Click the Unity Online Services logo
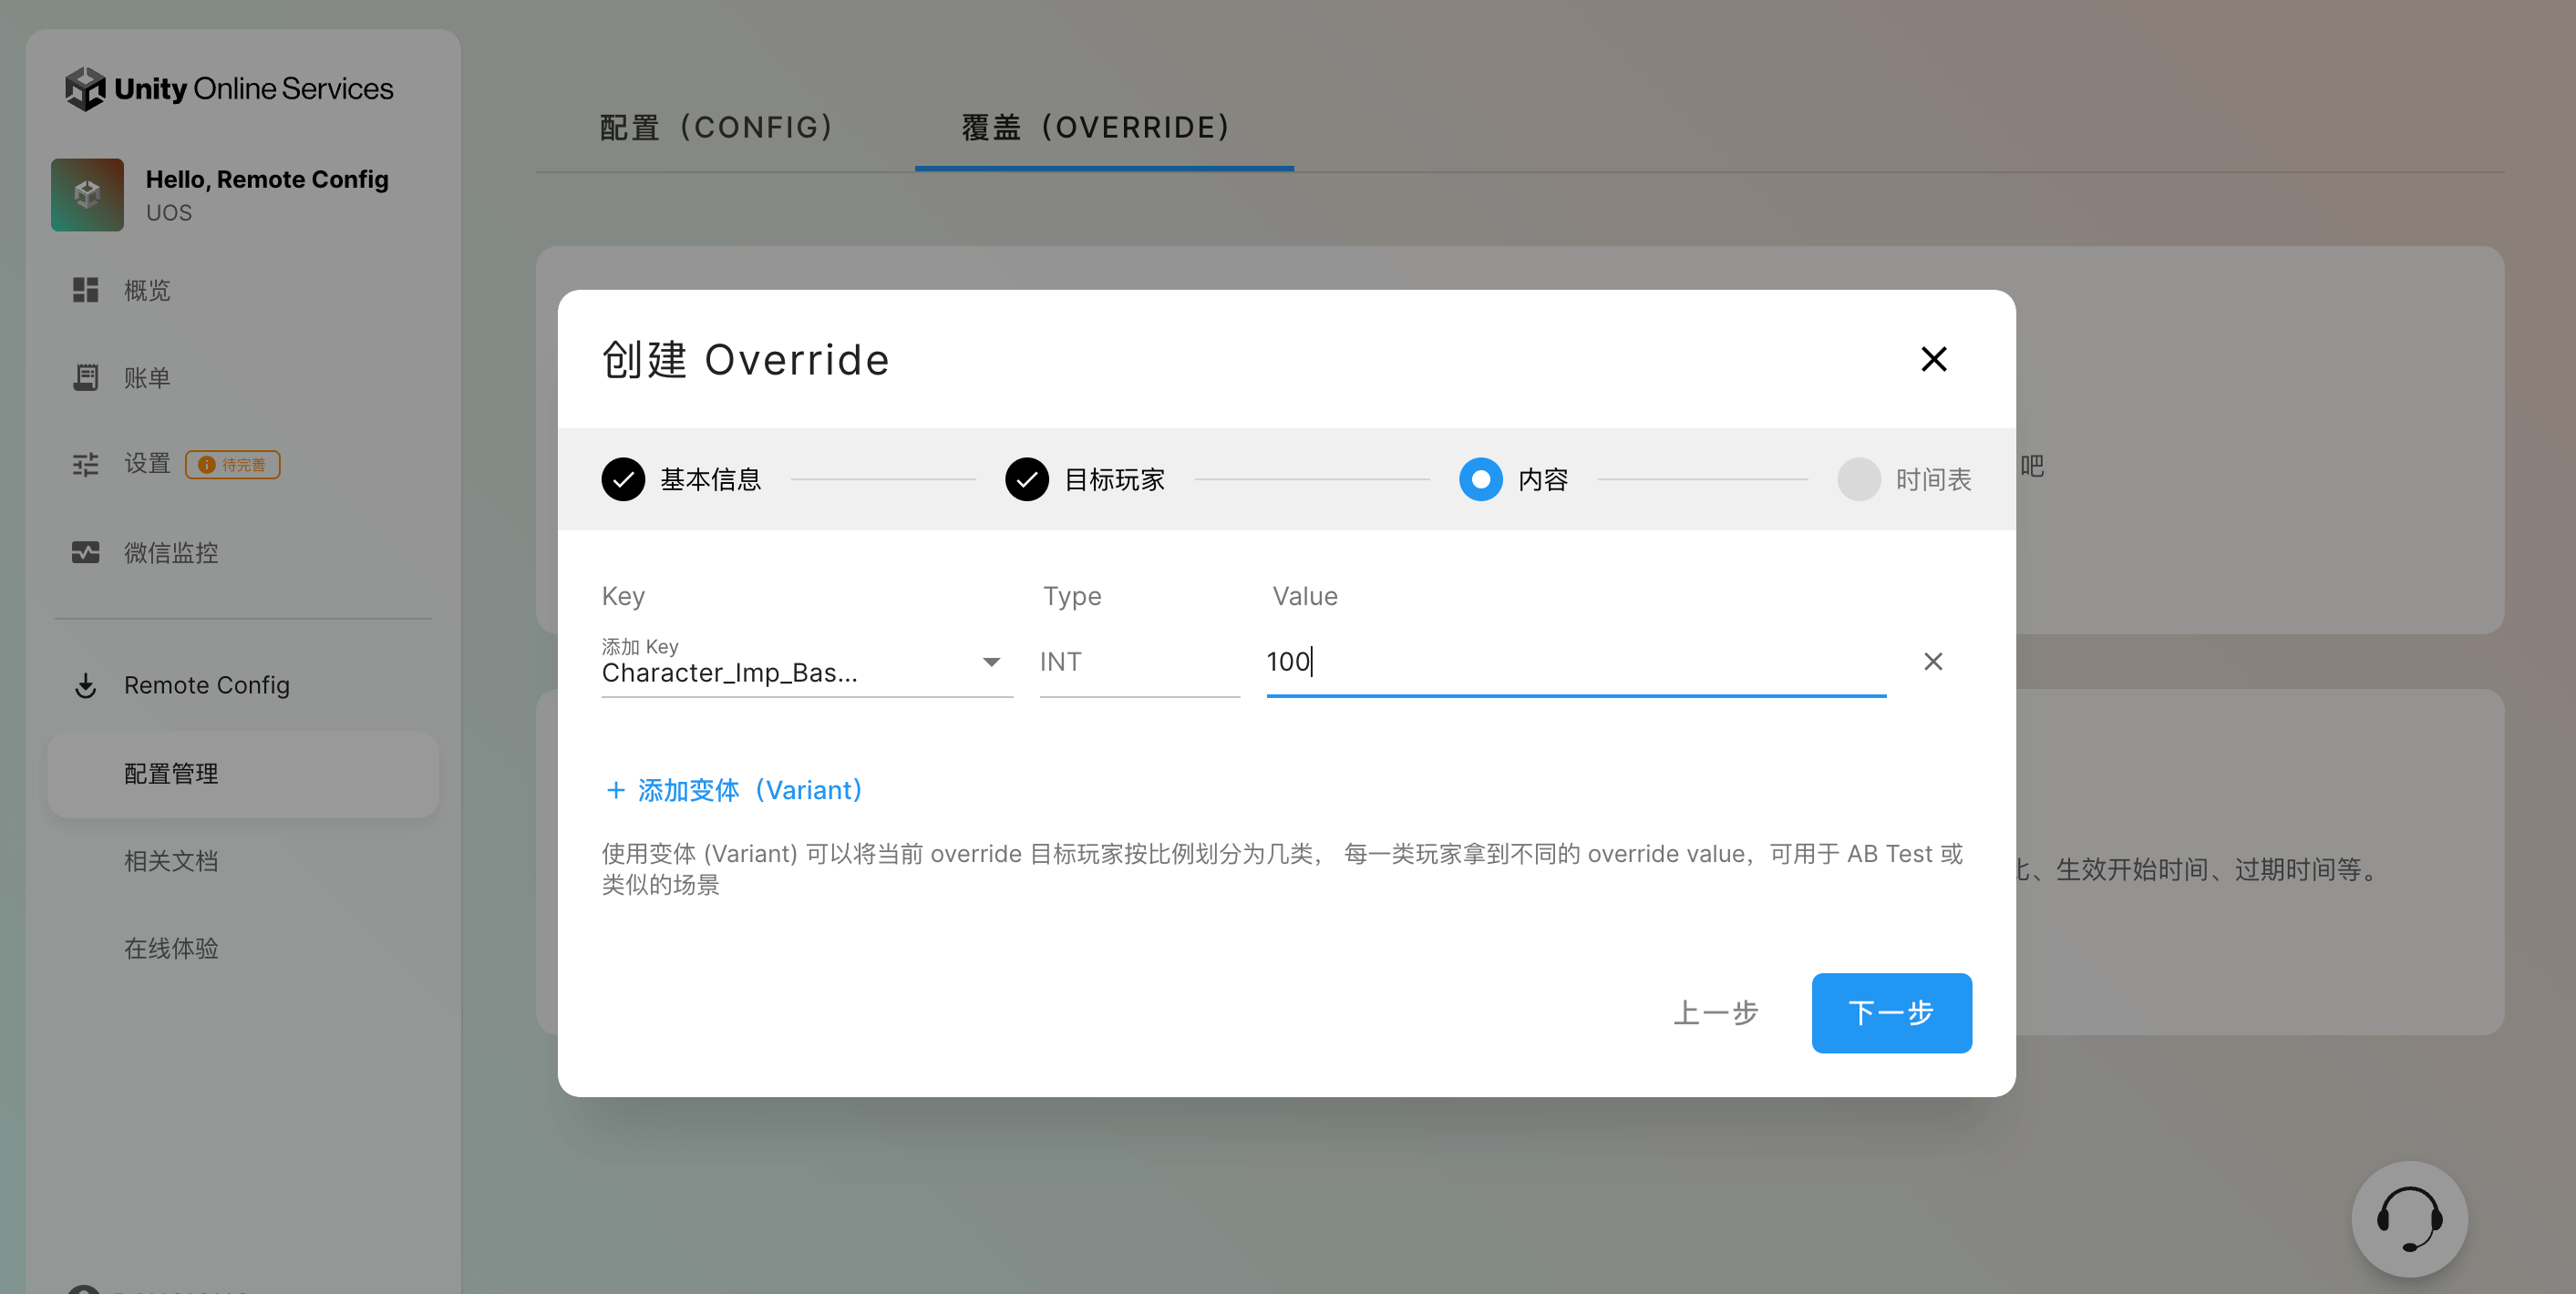The width and height of the screenshot is (2576, 1294). click(228, 89)
